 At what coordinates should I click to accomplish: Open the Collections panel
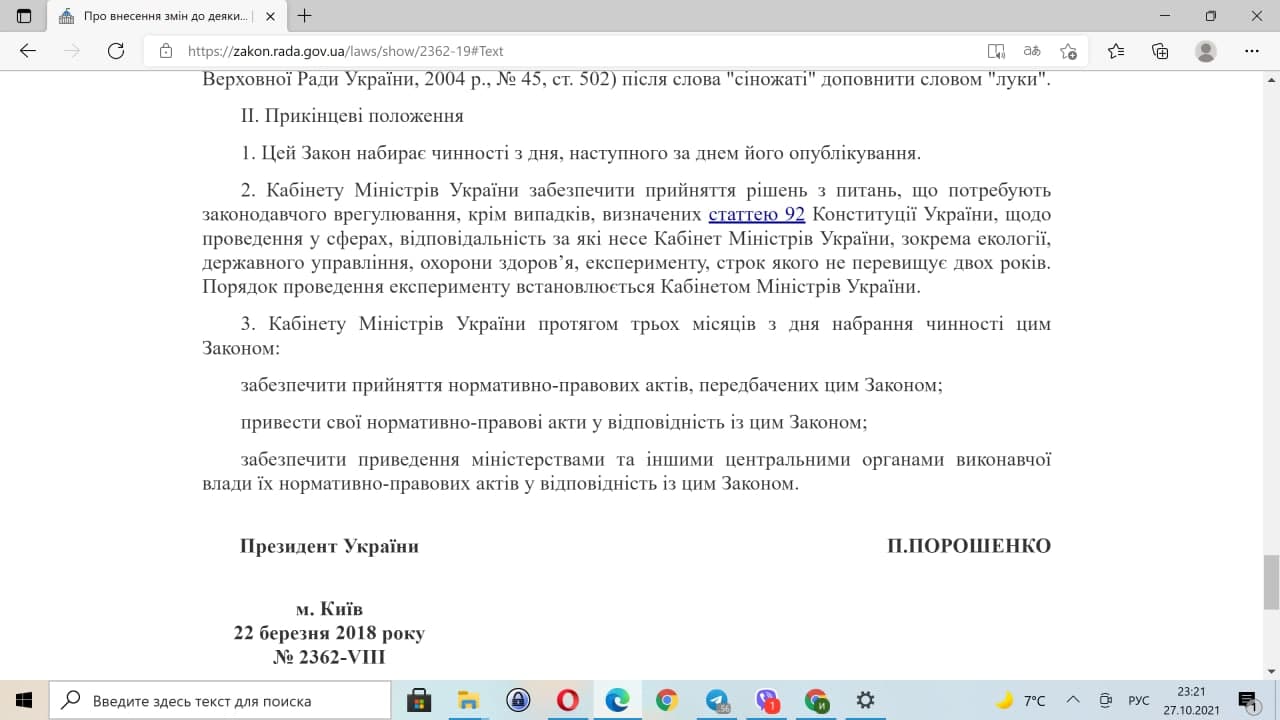(x=1160, y=51)
